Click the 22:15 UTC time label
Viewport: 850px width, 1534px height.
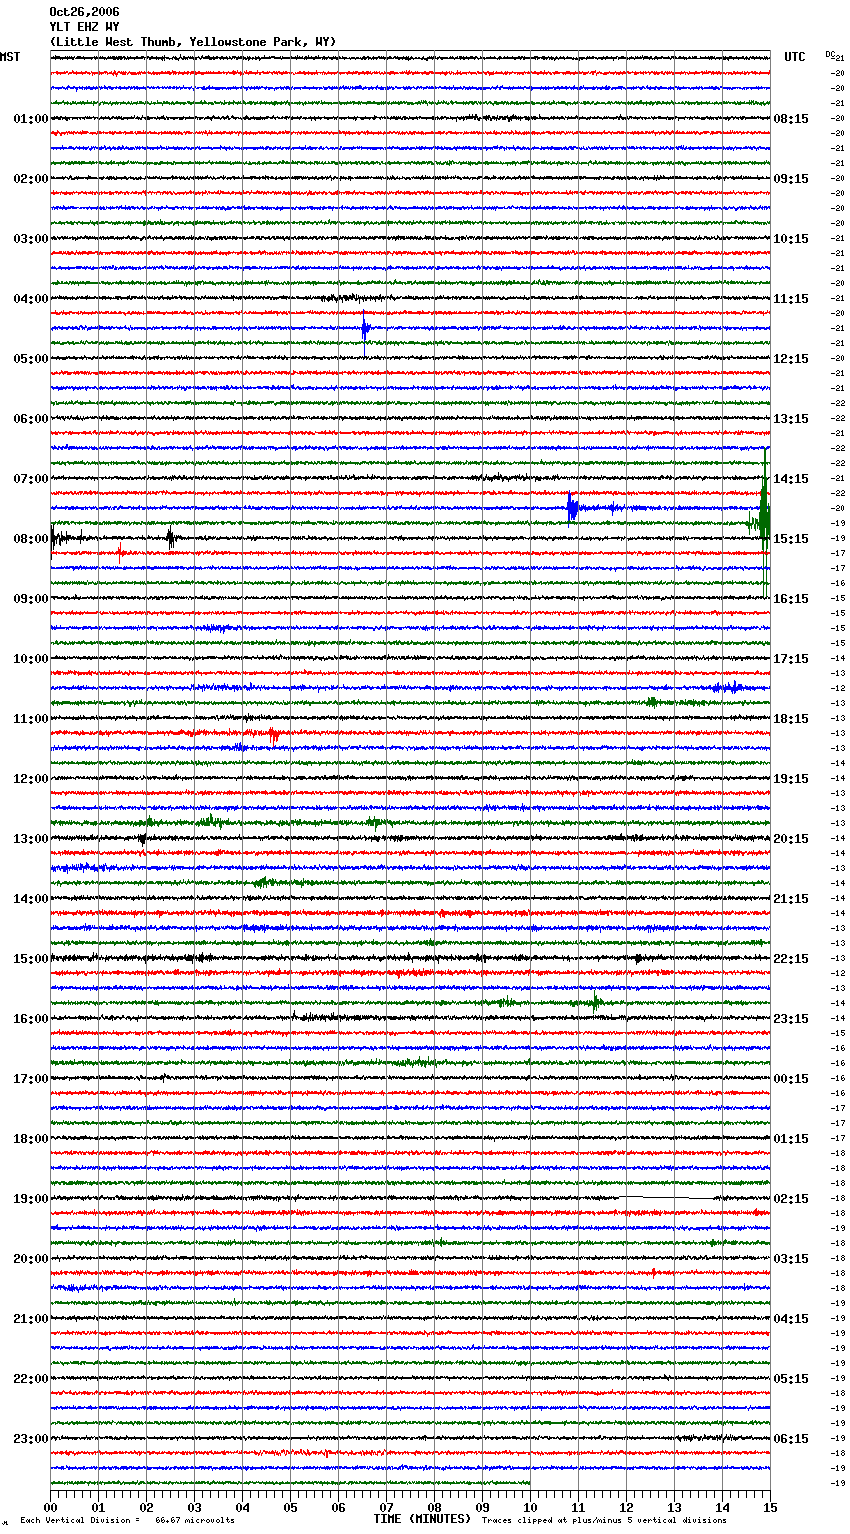(791, 959)
